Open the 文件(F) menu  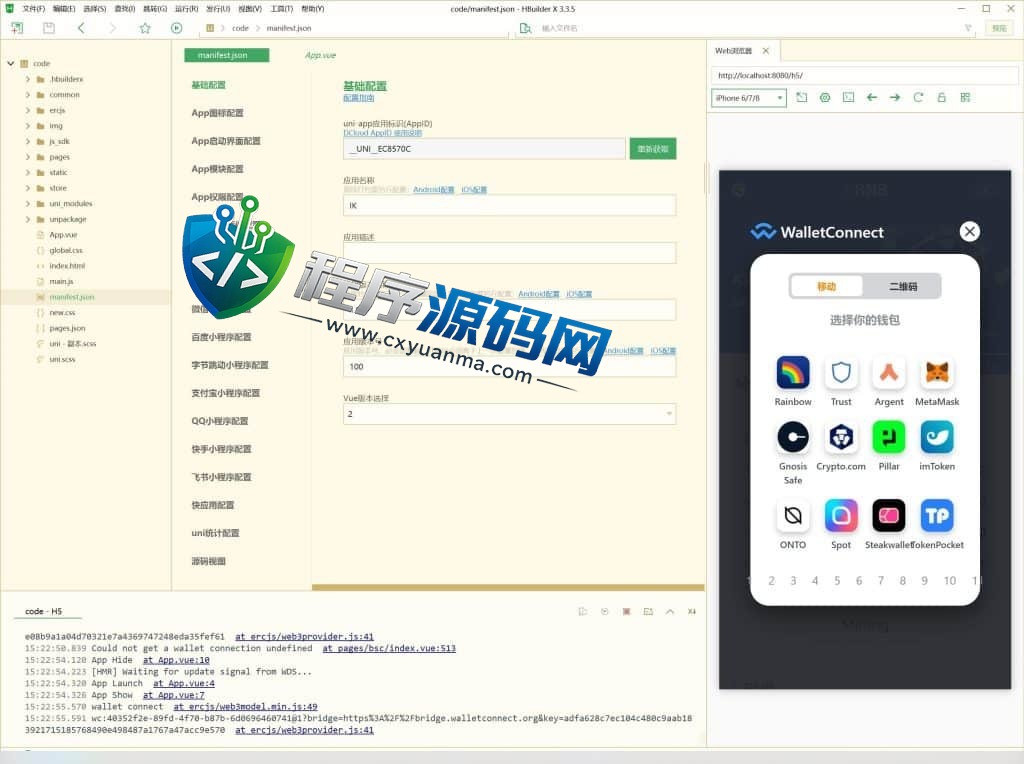[x=34, y=8]
